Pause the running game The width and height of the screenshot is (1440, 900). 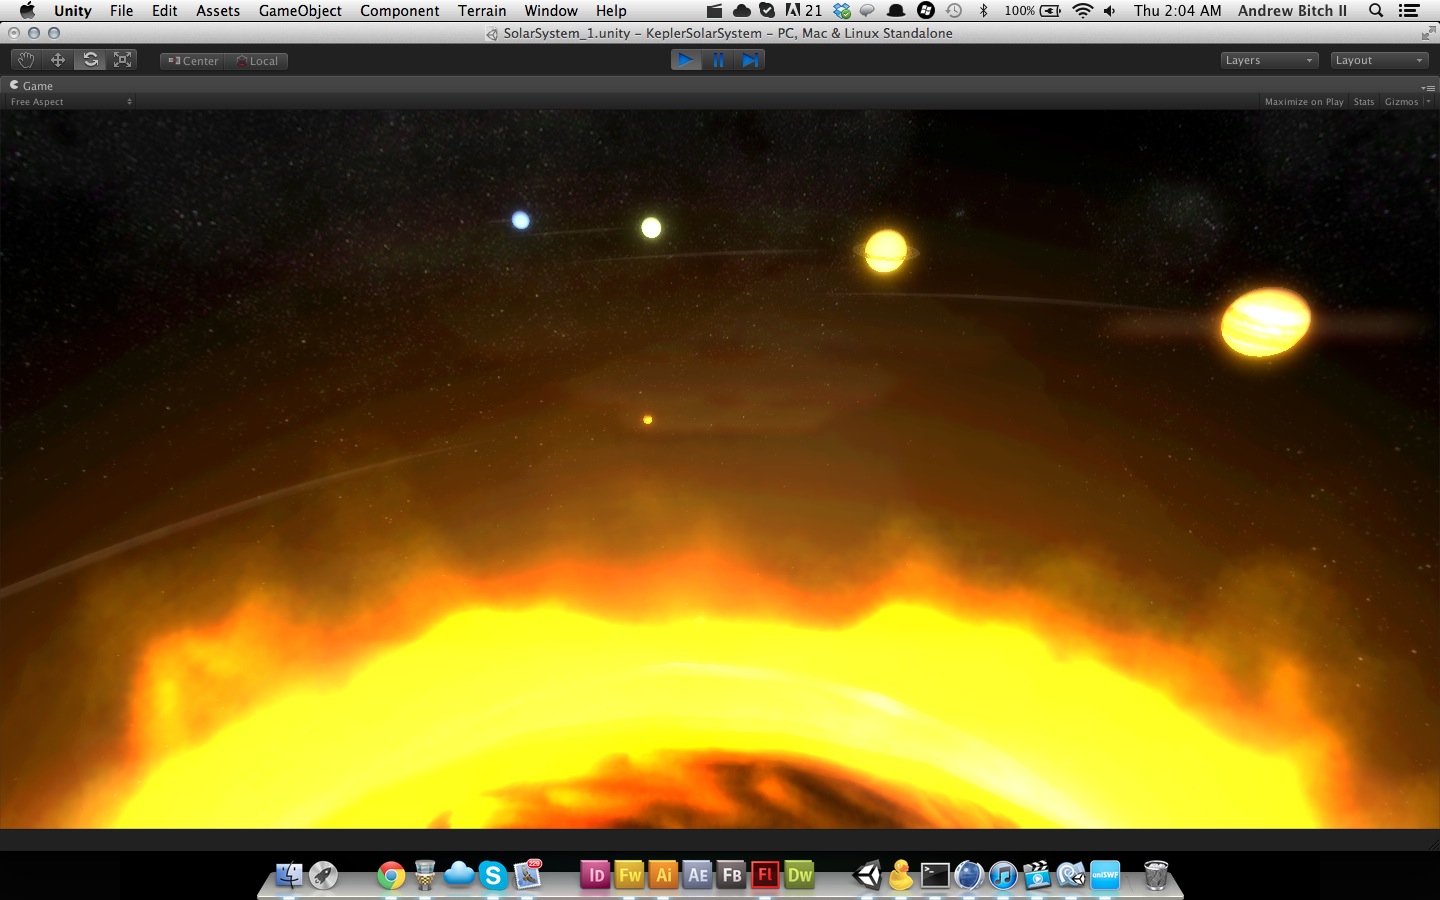click(x=718, y=60)
